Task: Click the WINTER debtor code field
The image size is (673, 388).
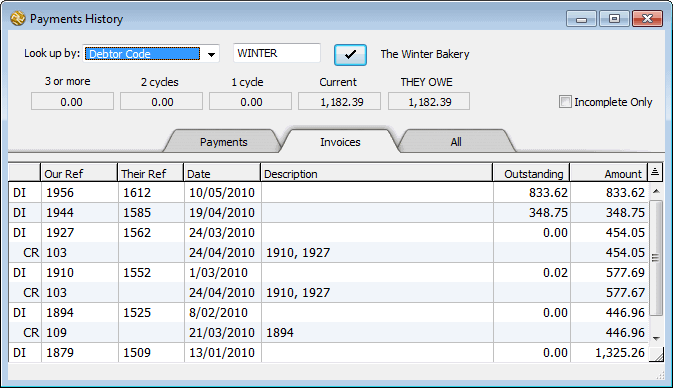Action: [x=277, y=53]
